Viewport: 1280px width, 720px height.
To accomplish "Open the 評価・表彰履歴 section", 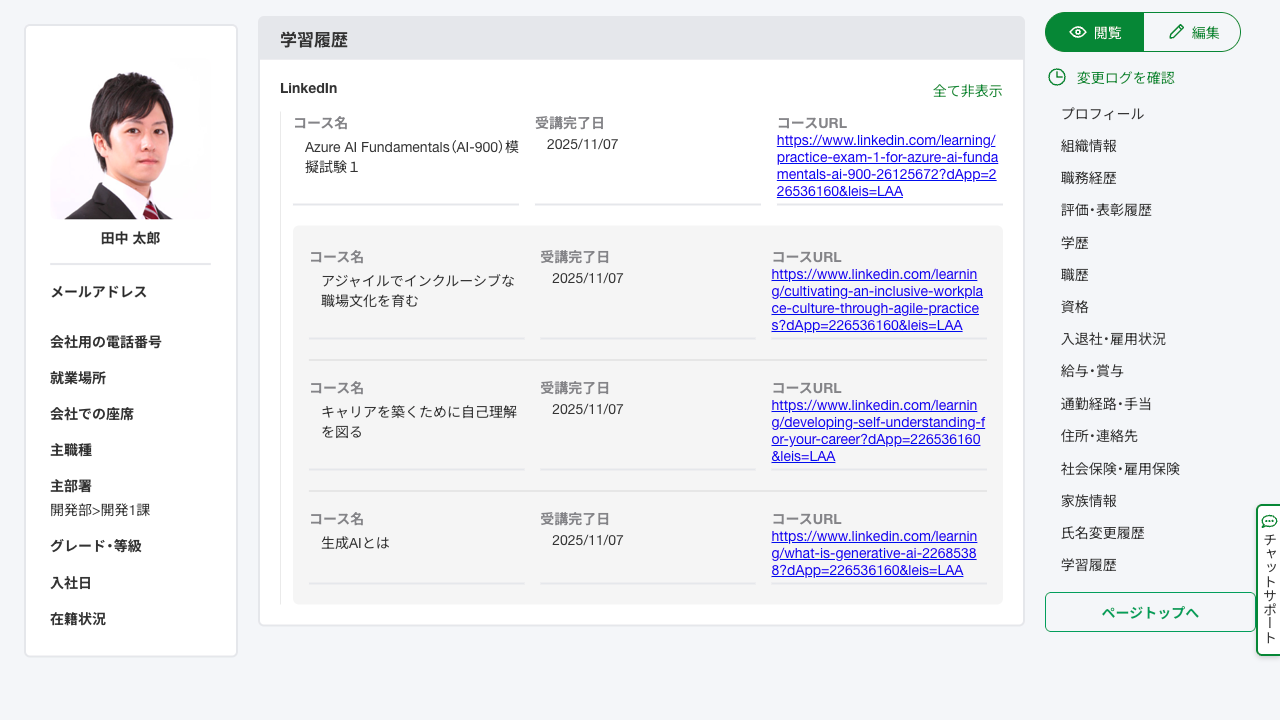I will click(1105, 210).
